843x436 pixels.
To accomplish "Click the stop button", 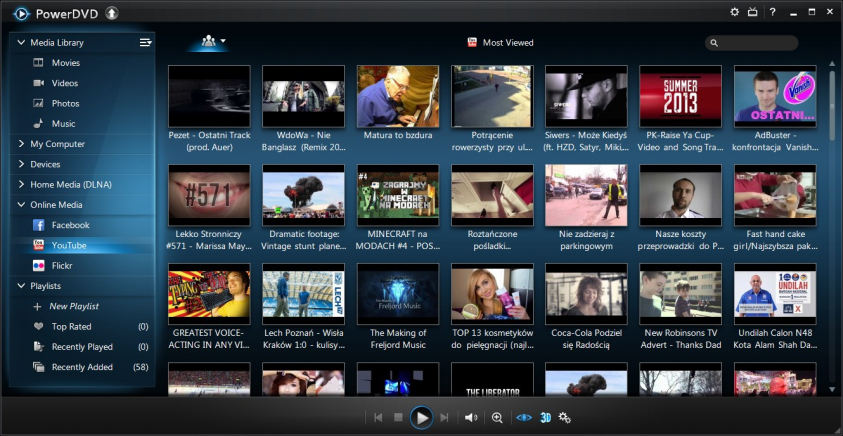I will (x=398, y=417).
